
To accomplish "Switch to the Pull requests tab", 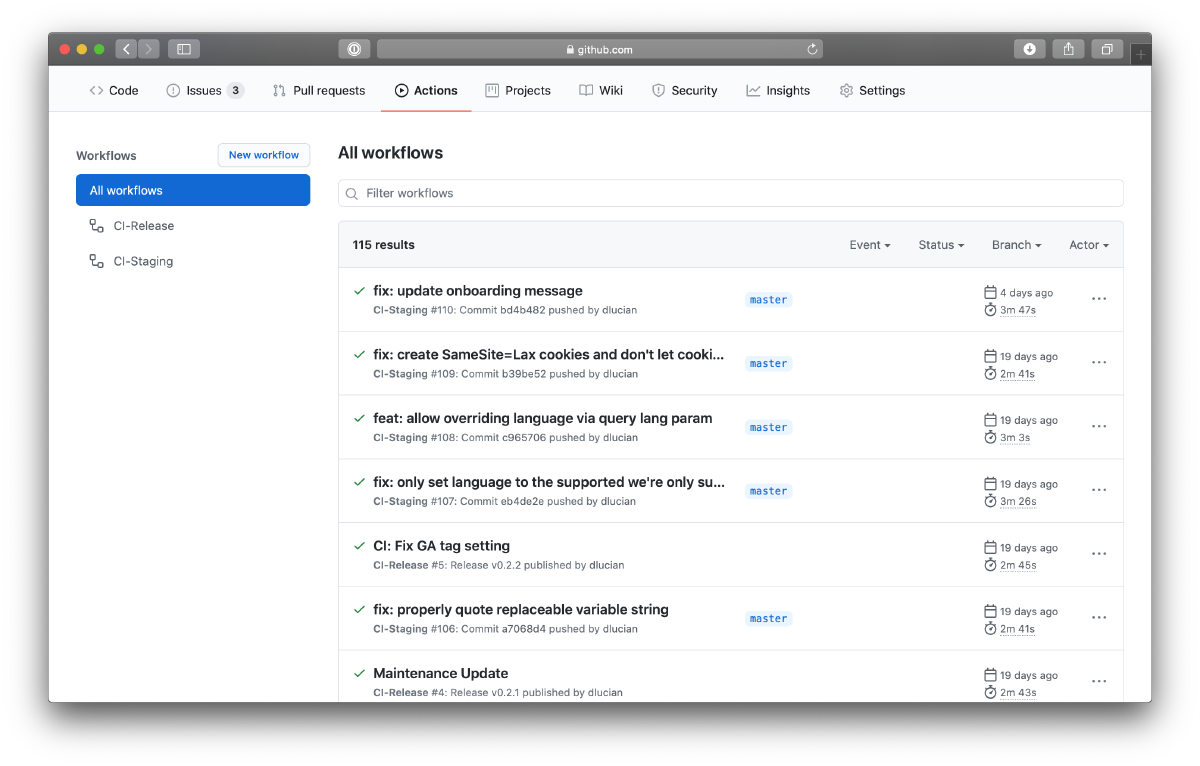I will point(318,90).
